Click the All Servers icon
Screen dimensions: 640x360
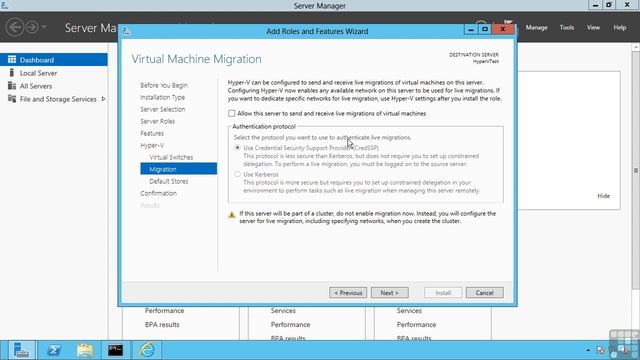pyautogui.click(x=12, y=86)
